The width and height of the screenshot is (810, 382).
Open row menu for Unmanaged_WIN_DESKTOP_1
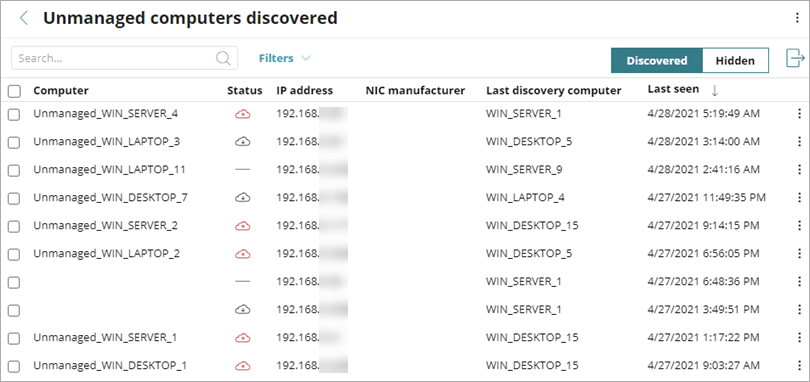tap(800, 365)
